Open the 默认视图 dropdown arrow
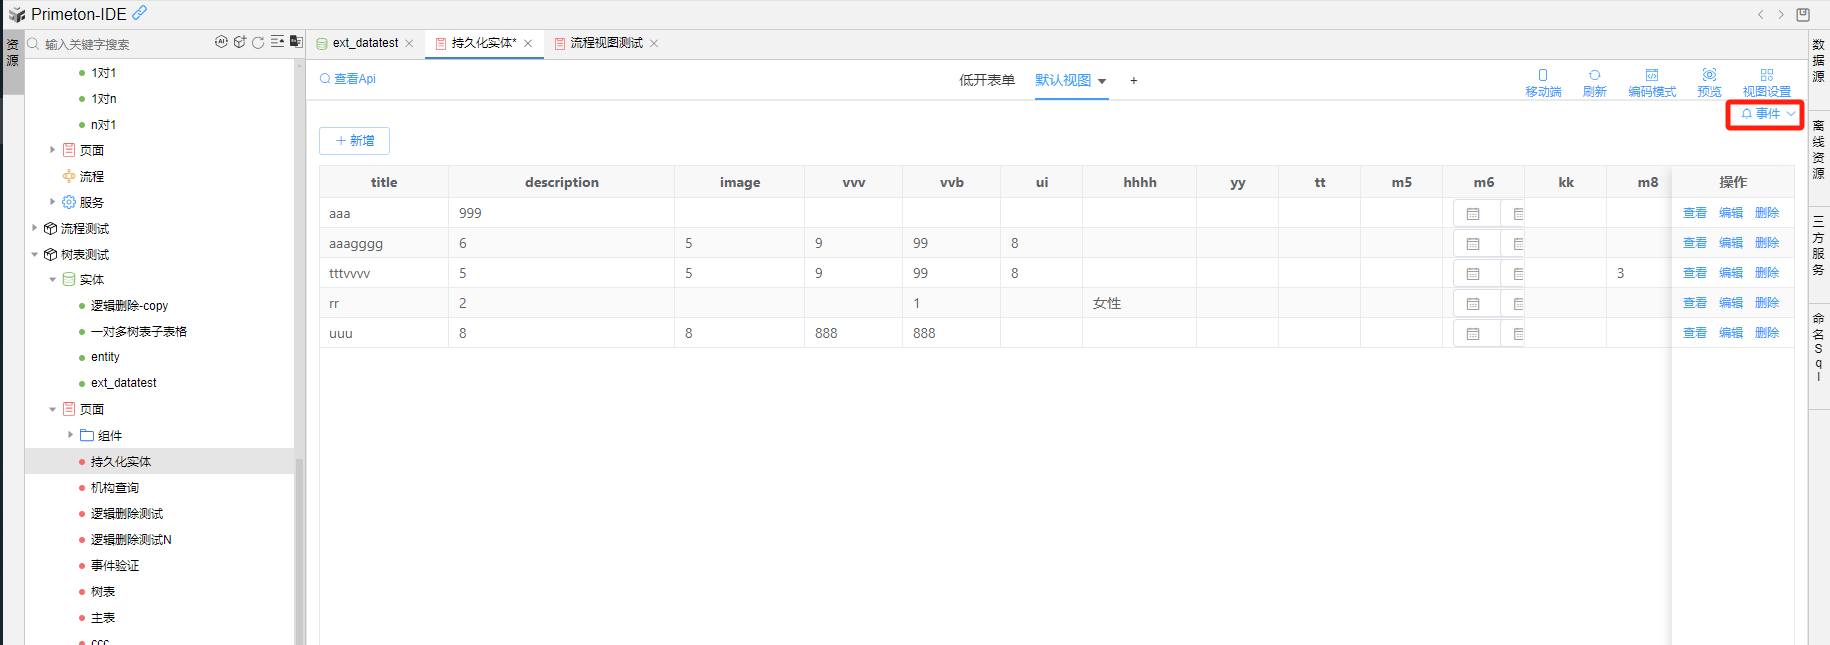1830x645 pixels. (1102, 81)
